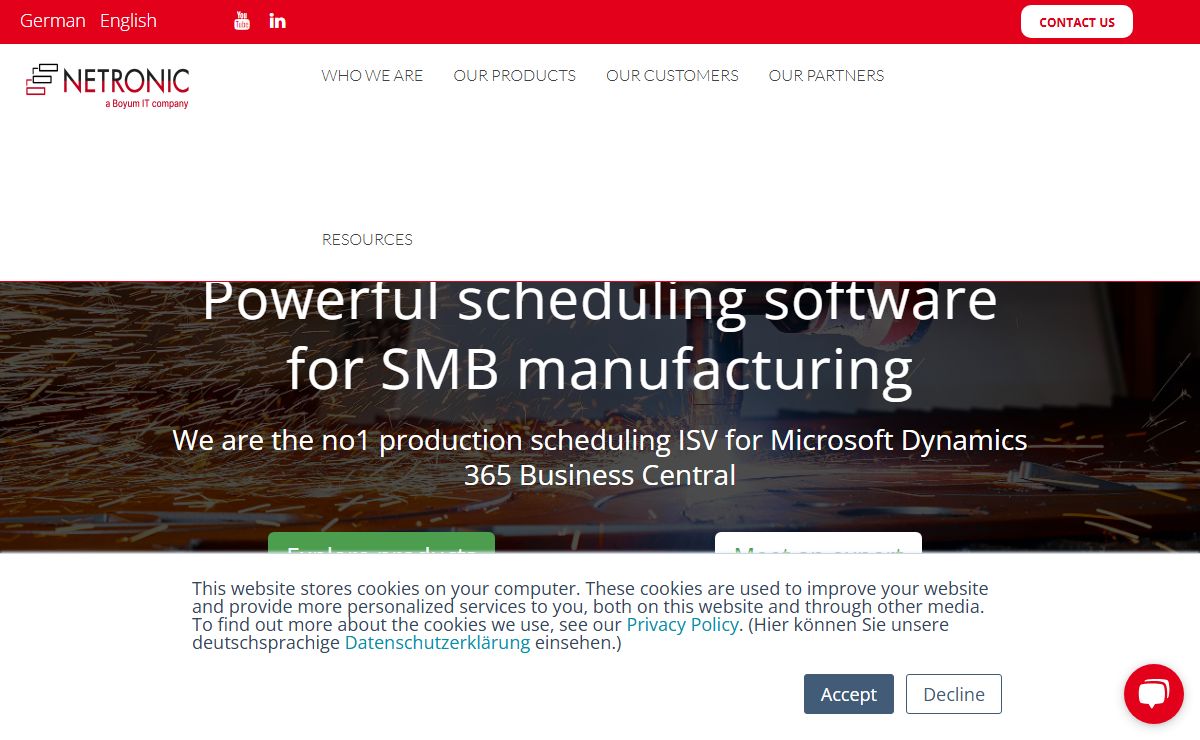The width and height of the screenshot is (1200, 740).
Task: Decline the cookies
Action: 954,694
